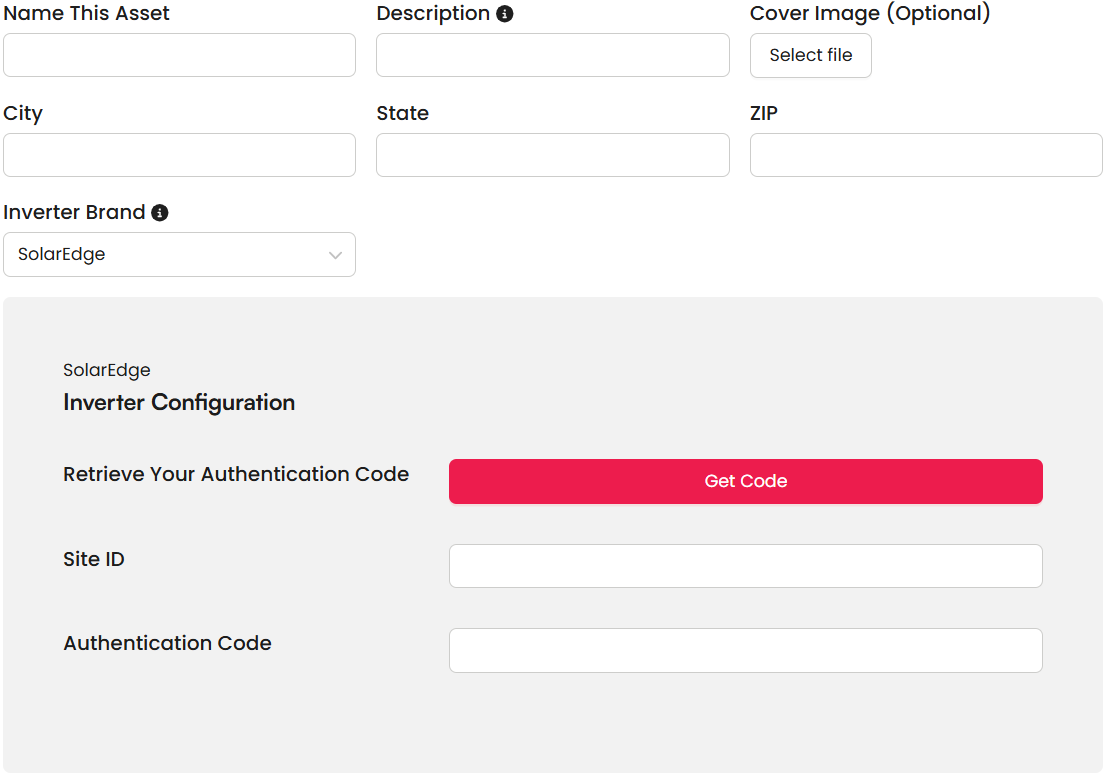Image resolution: width=1106 pixels, height=777 pixels.
Task: Click the Get Code button
Action: pos(746,481)
